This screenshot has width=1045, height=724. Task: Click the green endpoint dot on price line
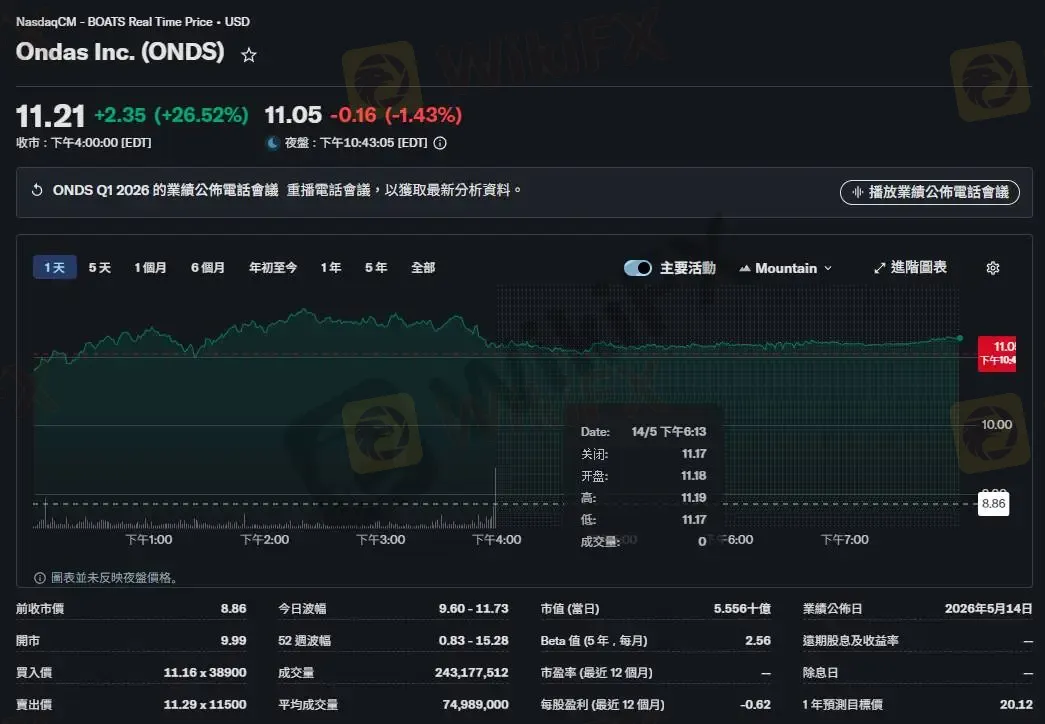coord(960,338)
